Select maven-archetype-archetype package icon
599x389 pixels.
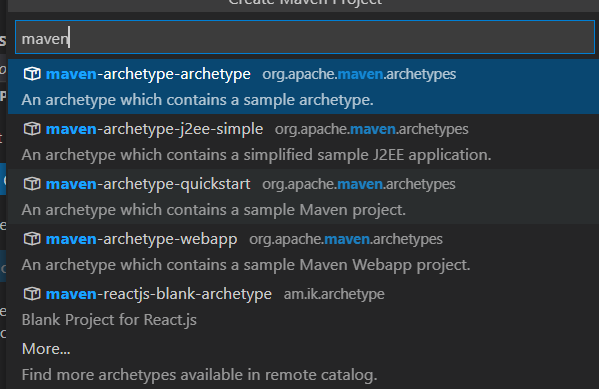[x=32, y=74]
